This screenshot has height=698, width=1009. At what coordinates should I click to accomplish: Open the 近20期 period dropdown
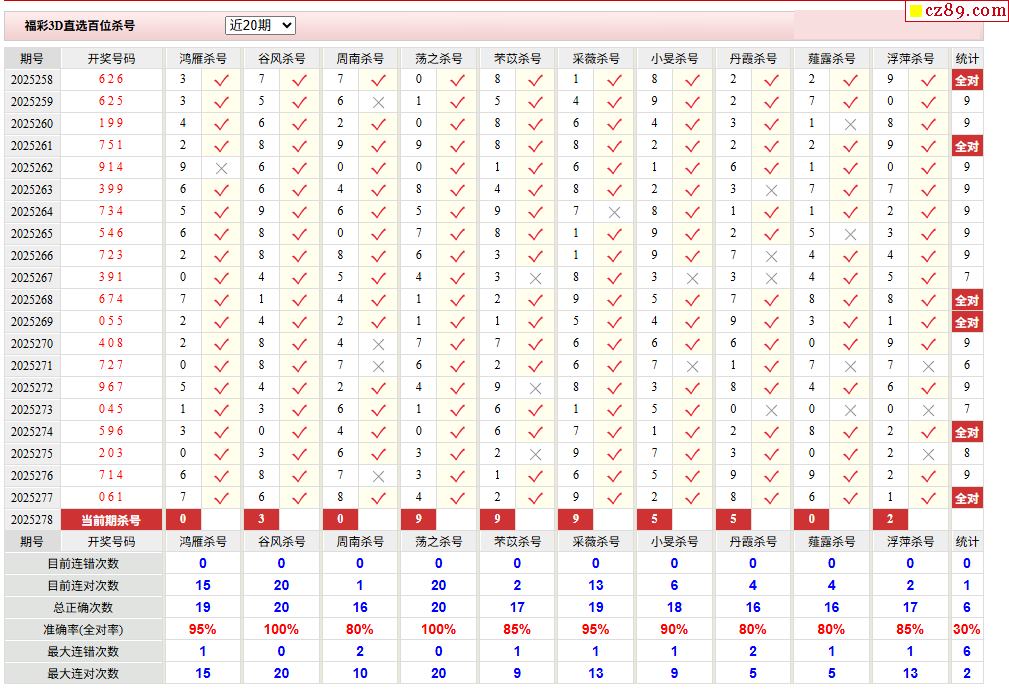coord(260,25)
